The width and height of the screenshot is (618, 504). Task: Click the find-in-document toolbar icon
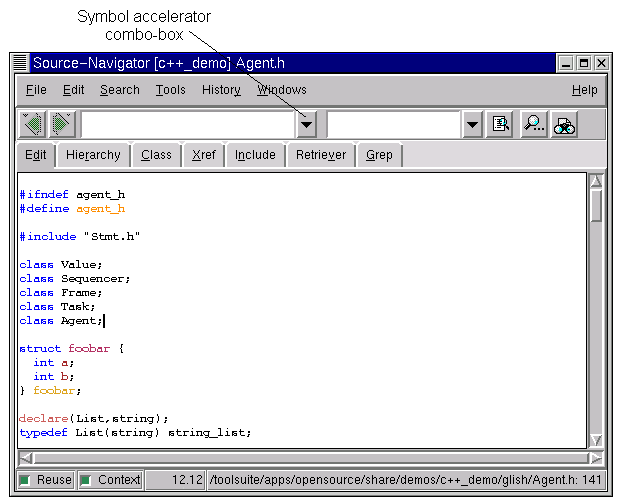pyautogui.click(x=500, y=125)
